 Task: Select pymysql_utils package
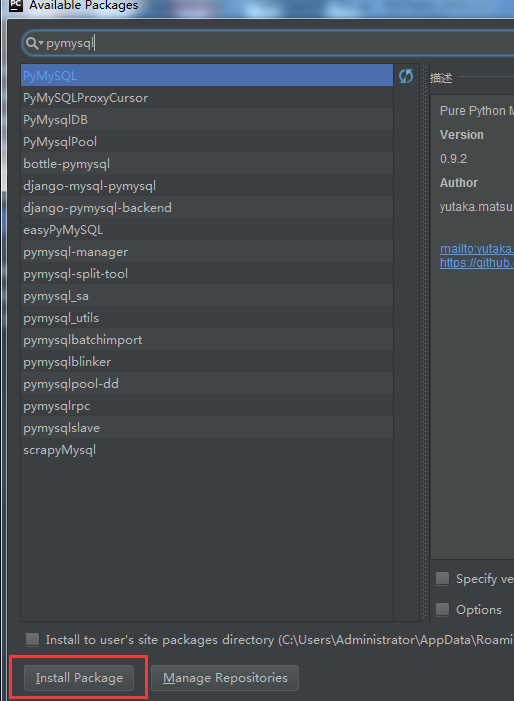pyautogui.click(x=207, y=318)
